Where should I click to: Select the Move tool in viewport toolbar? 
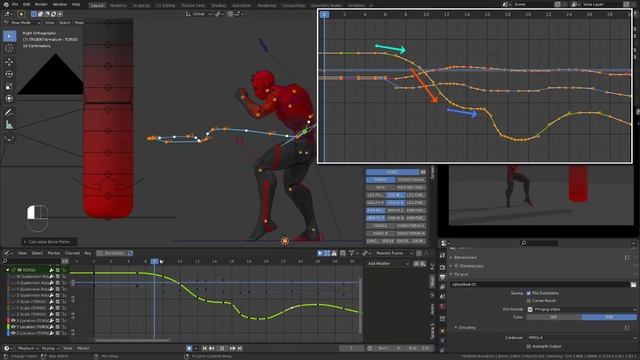pyautogui.click(x=9, y=62)
